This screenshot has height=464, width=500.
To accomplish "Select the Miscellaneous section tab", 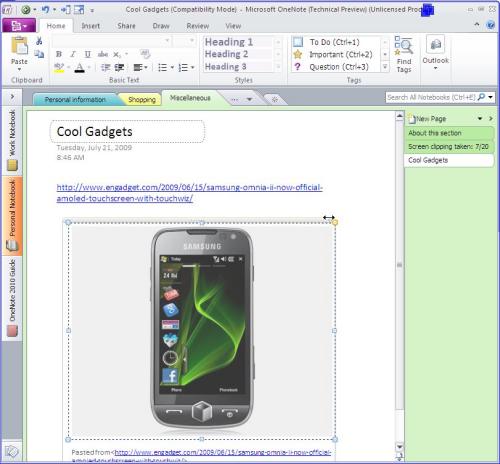I will tap(190, 98).
